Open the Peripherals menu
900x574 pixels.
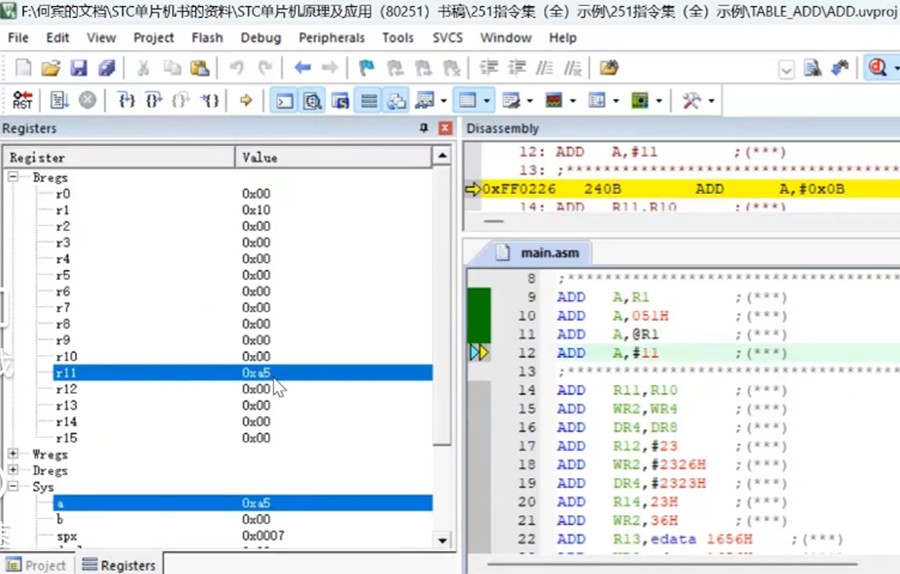[x=332, y=38]
